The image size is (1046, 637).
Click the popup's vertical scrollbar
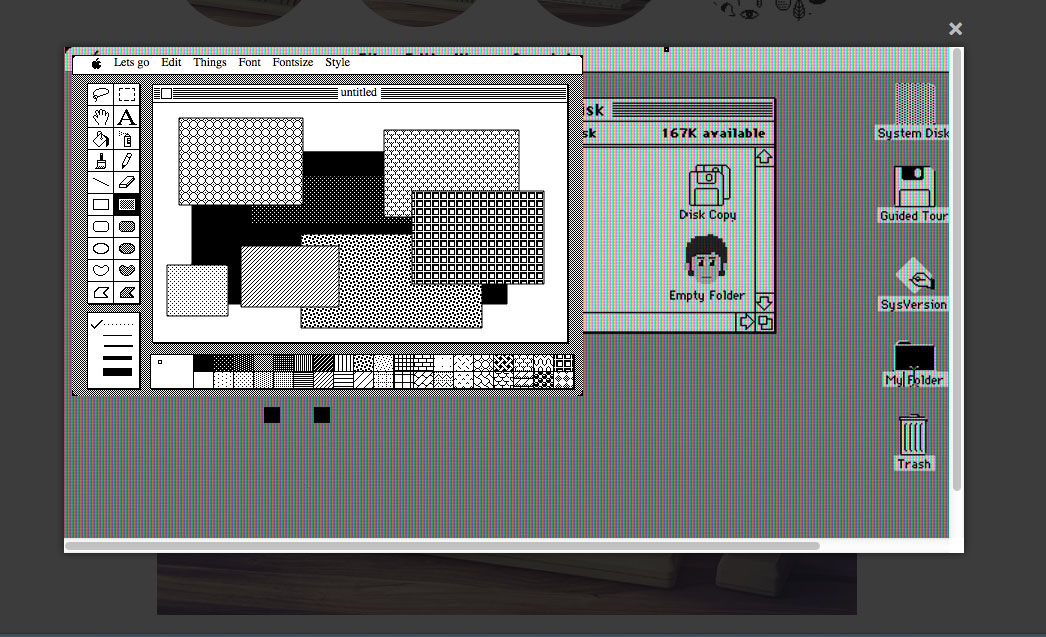click(x=957, y=269)
